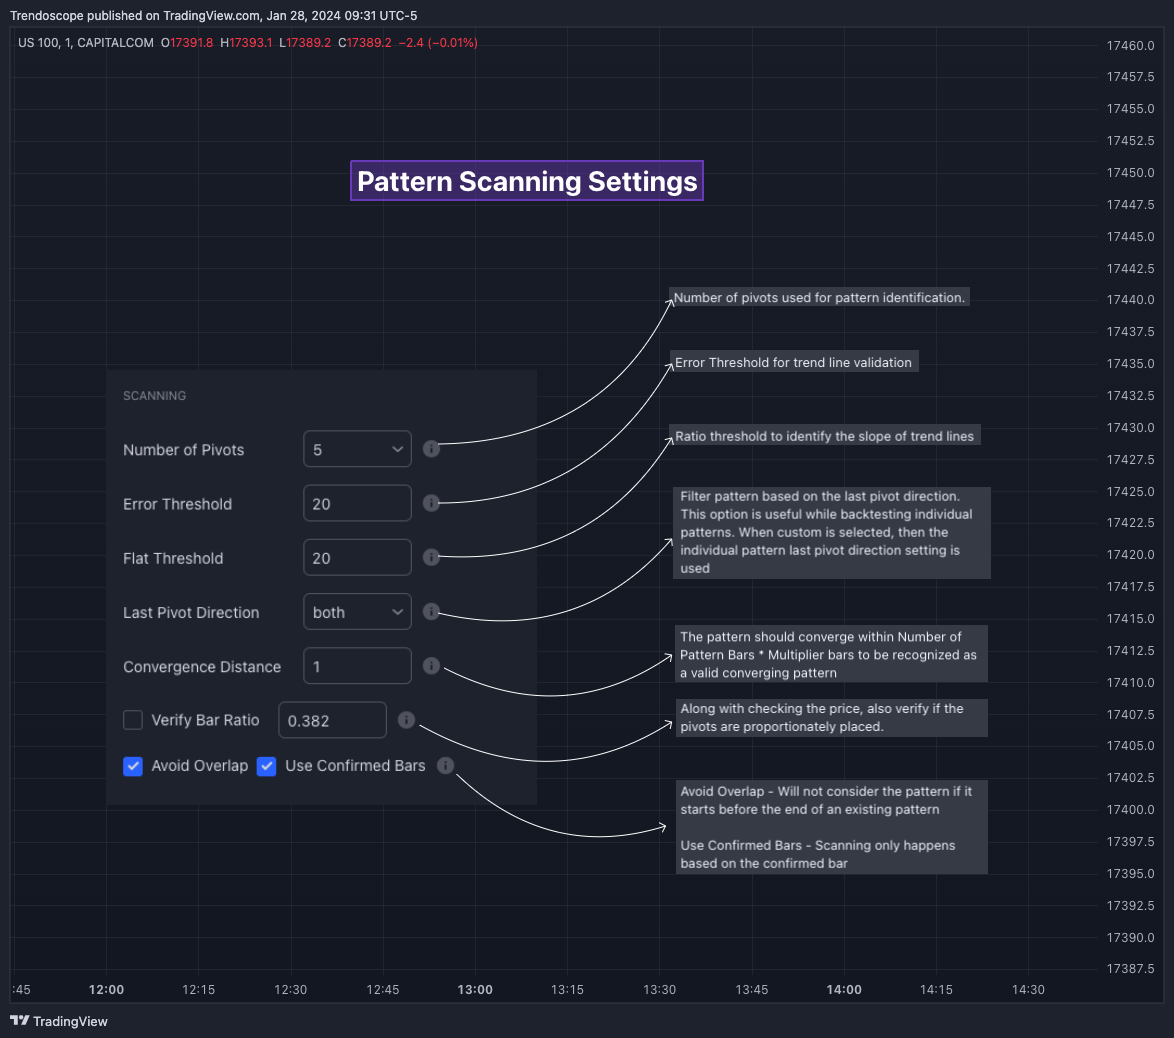The image size is (1174, 1038).
Task: Click the Use Confirmed Bars label text
Action: [x=355, y=765]
